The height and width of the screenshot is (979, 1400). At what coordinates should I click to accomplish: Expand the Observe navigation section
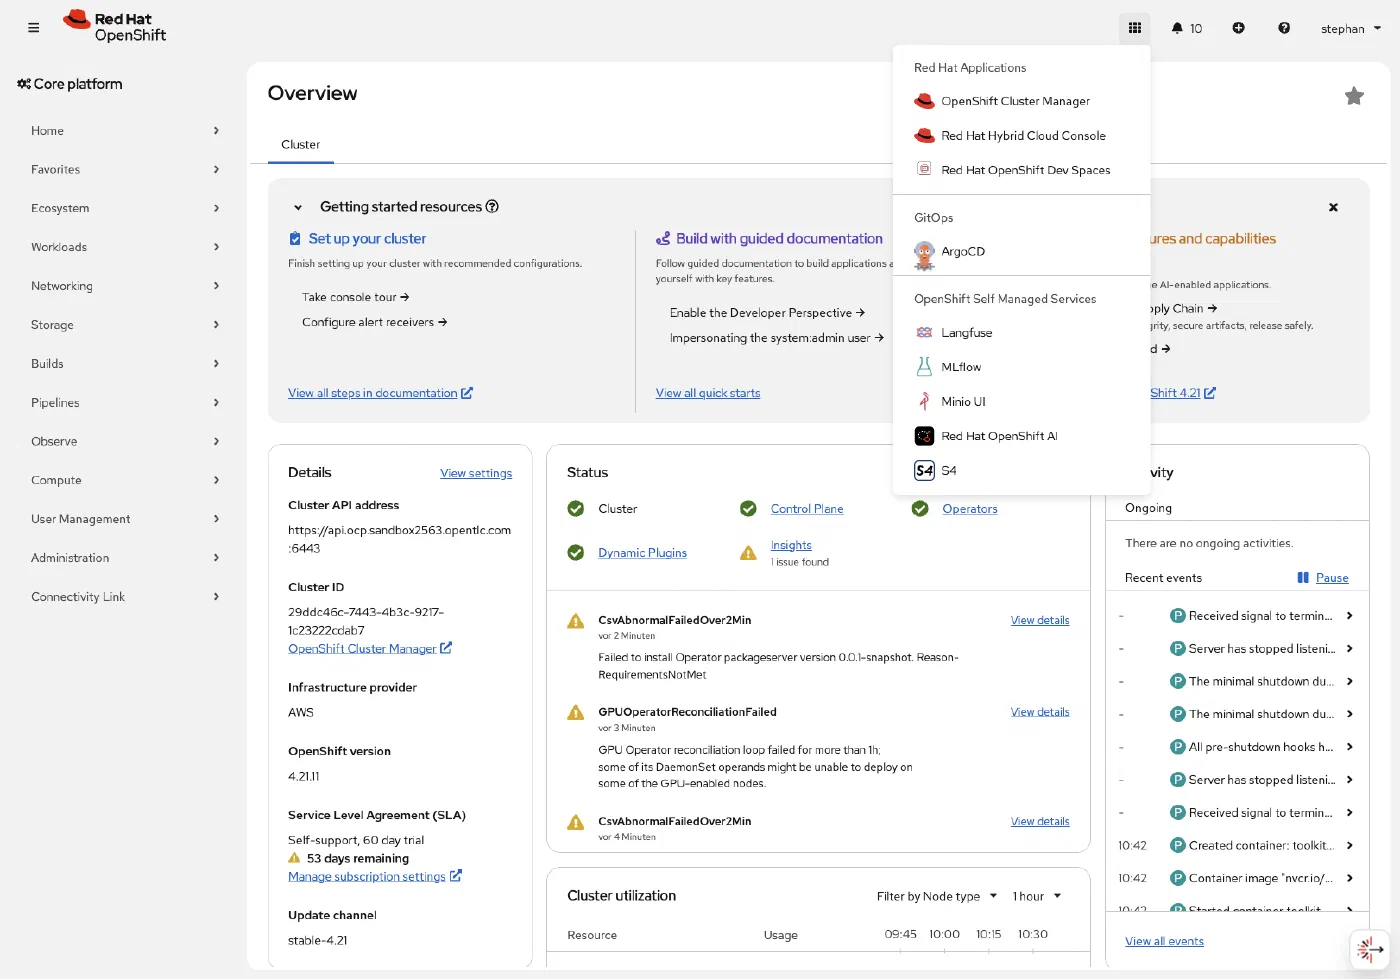pyautogui.click(x=125, y=441)
